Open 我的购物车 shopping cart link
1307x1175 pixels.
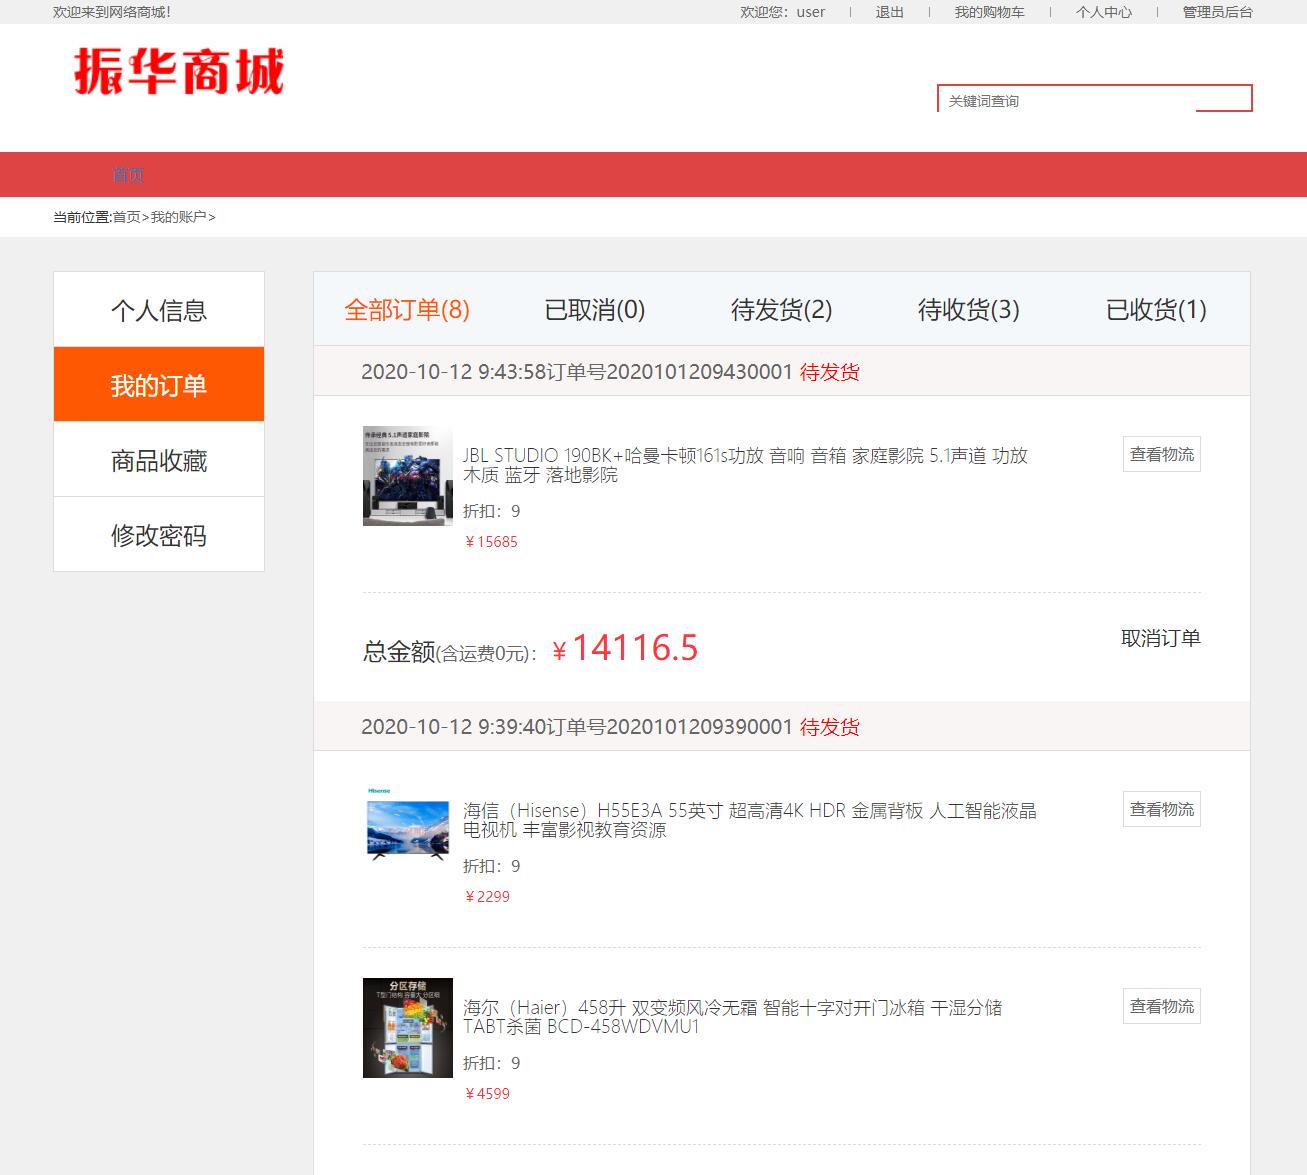tap(988, 12)
